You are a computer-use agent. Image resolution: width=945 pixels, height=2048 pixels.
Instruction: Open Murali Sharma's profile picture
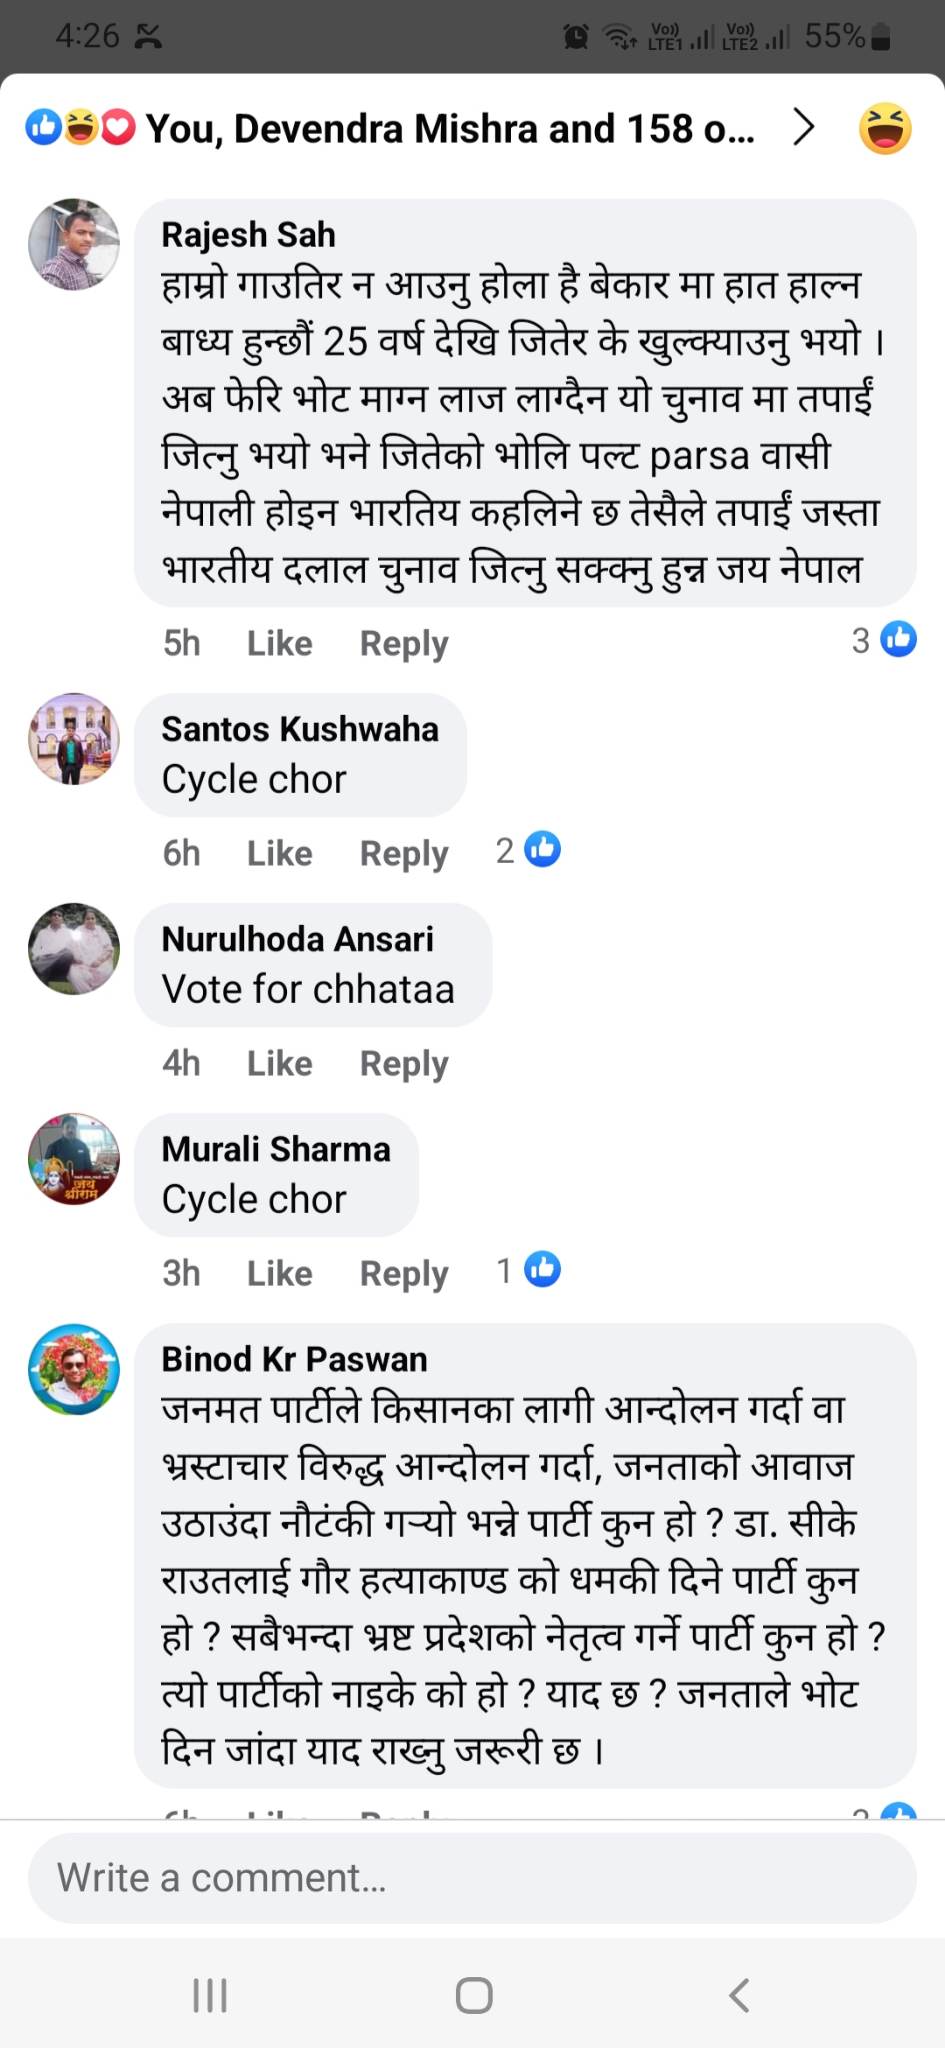pyautogui.click(x=74, y=1159)
